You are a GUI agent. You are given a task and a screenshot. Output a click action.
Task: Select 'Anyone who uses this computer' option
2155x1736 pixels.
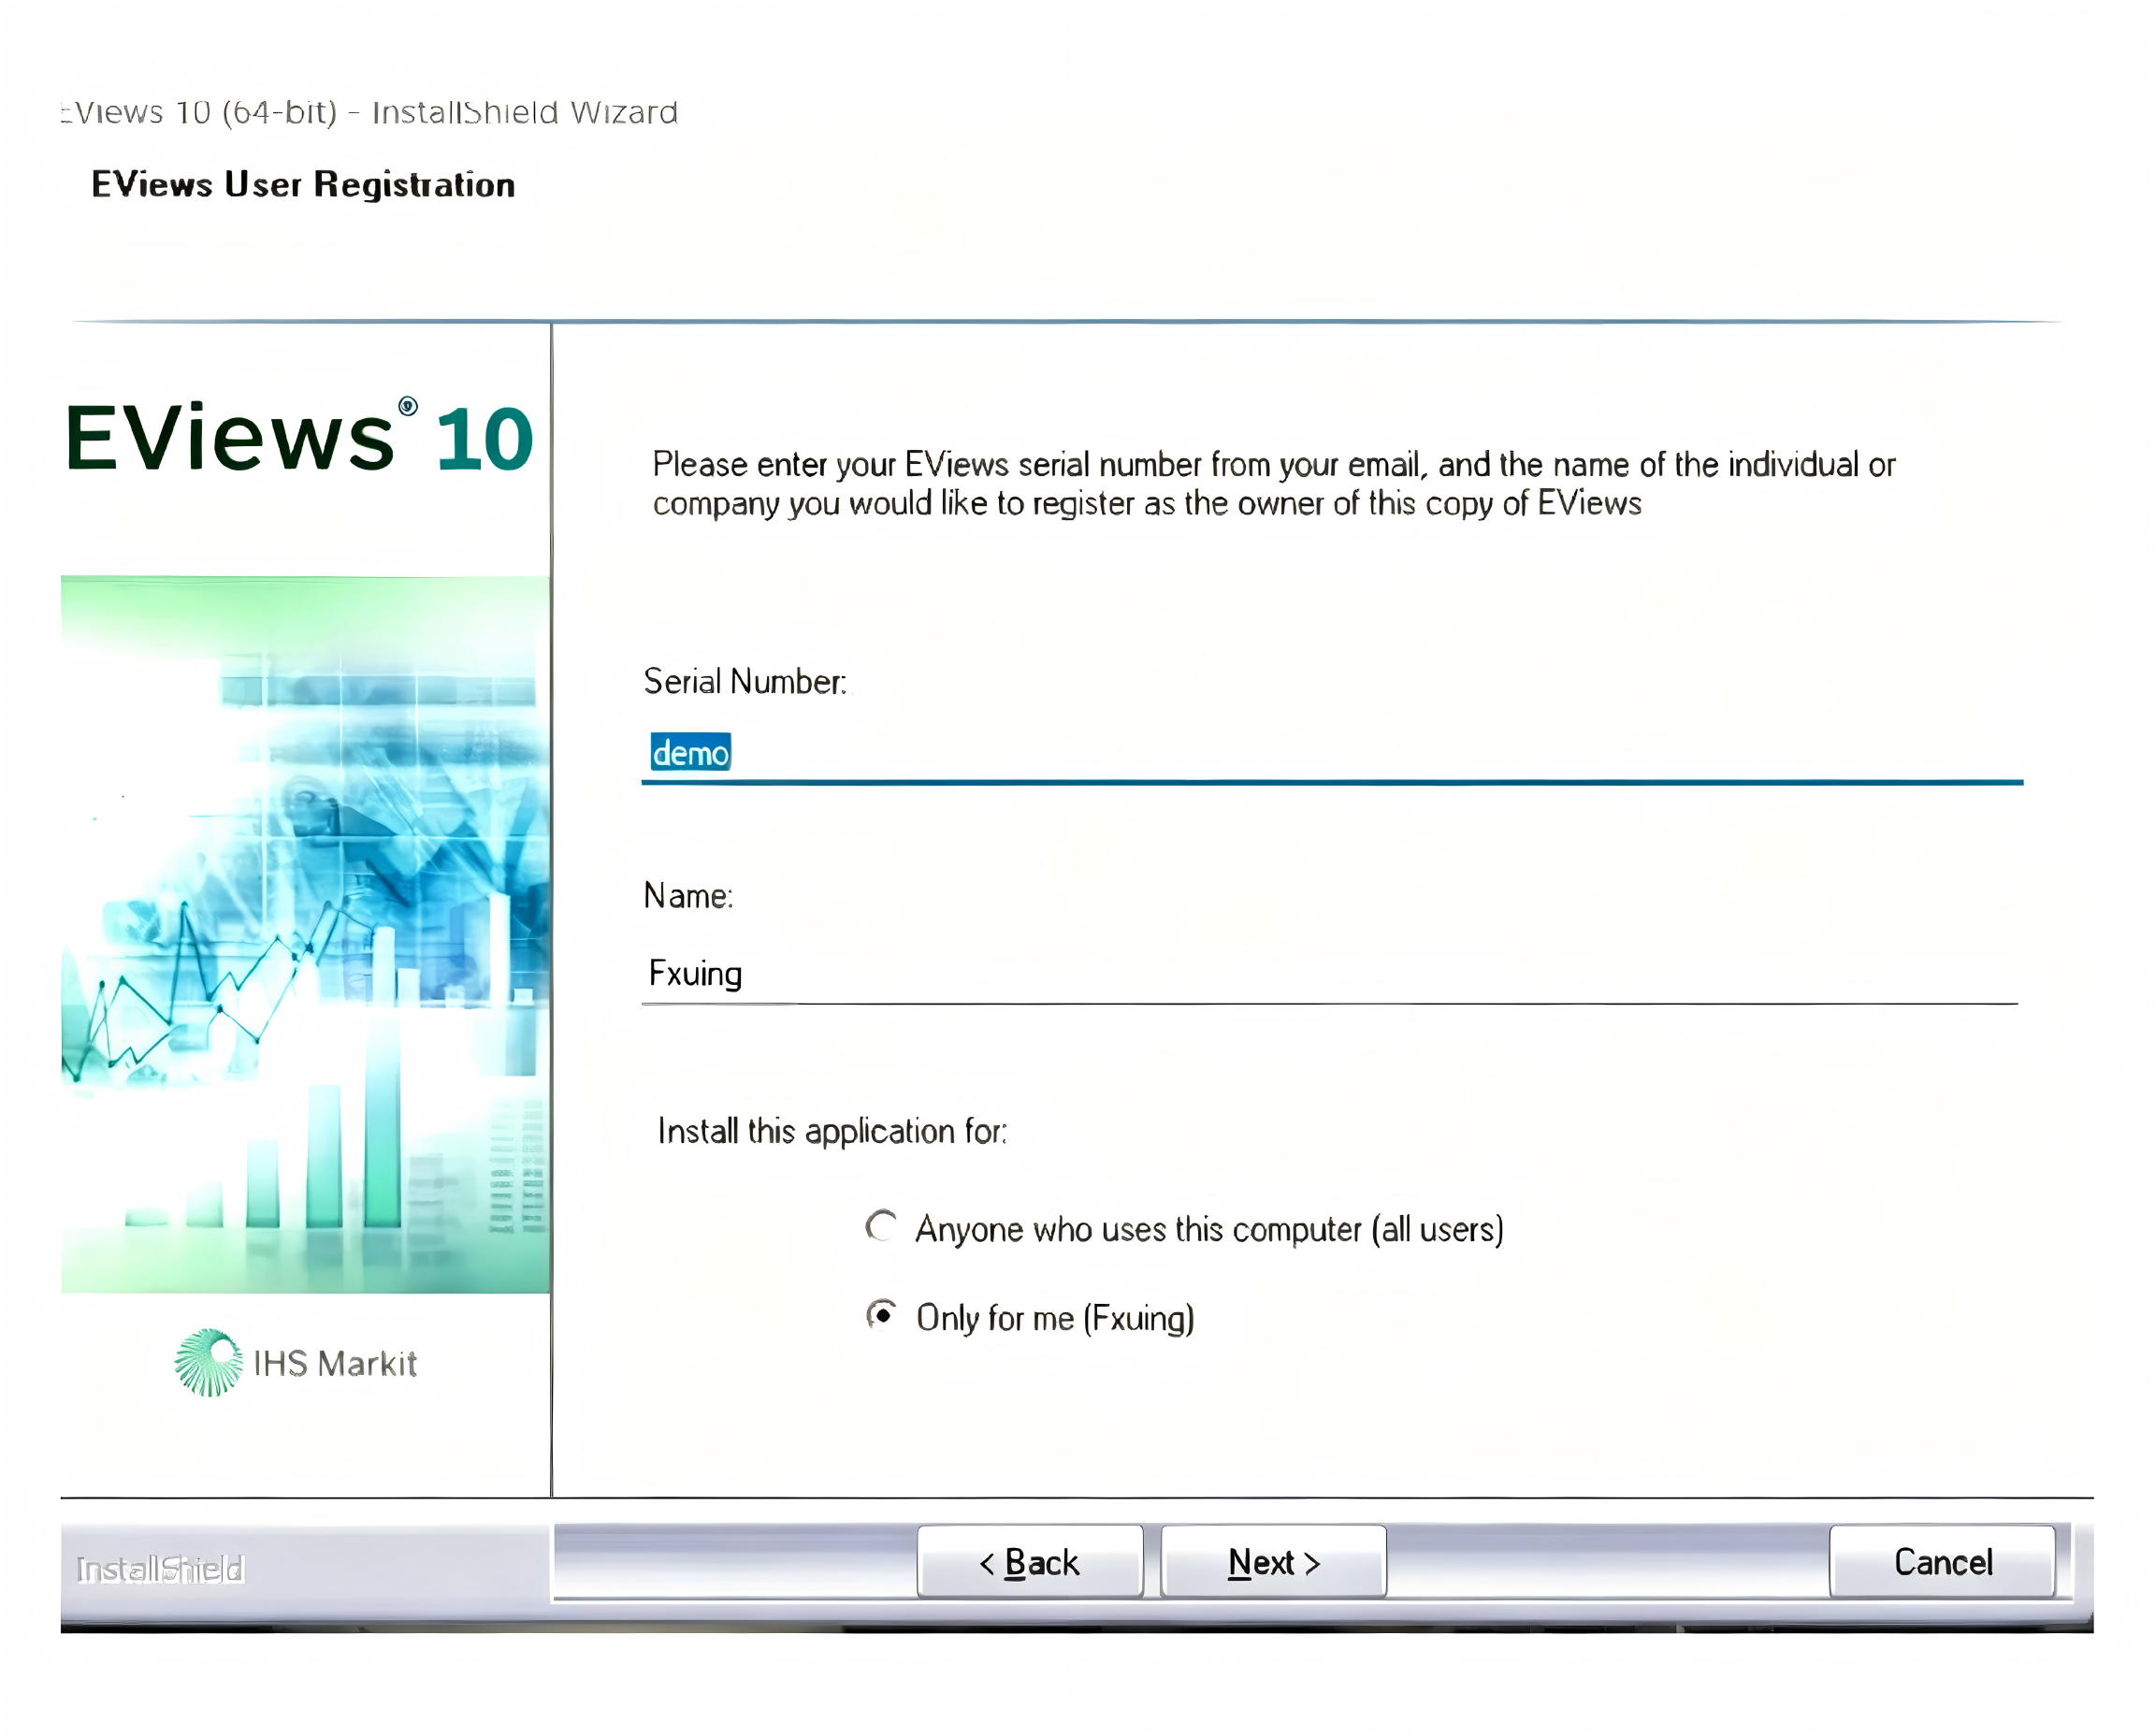[x=881, y=1226]
